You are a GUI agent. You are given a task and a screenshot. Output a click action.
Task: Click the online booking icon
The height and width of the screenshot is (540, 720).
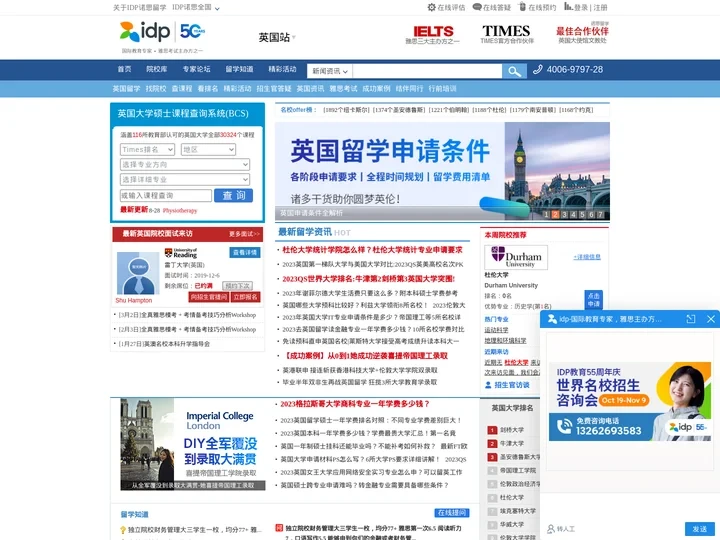[522, 7]
